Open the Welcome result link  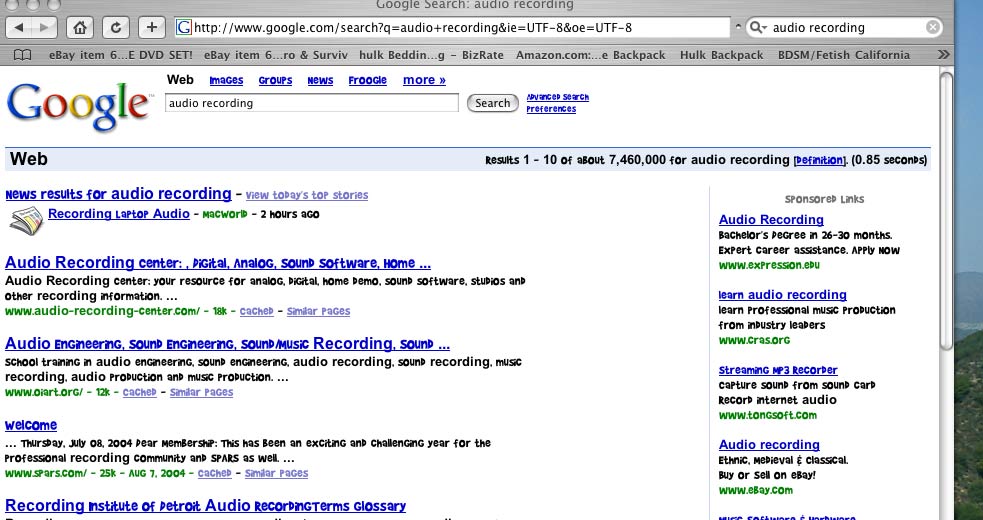click(31, 425)
